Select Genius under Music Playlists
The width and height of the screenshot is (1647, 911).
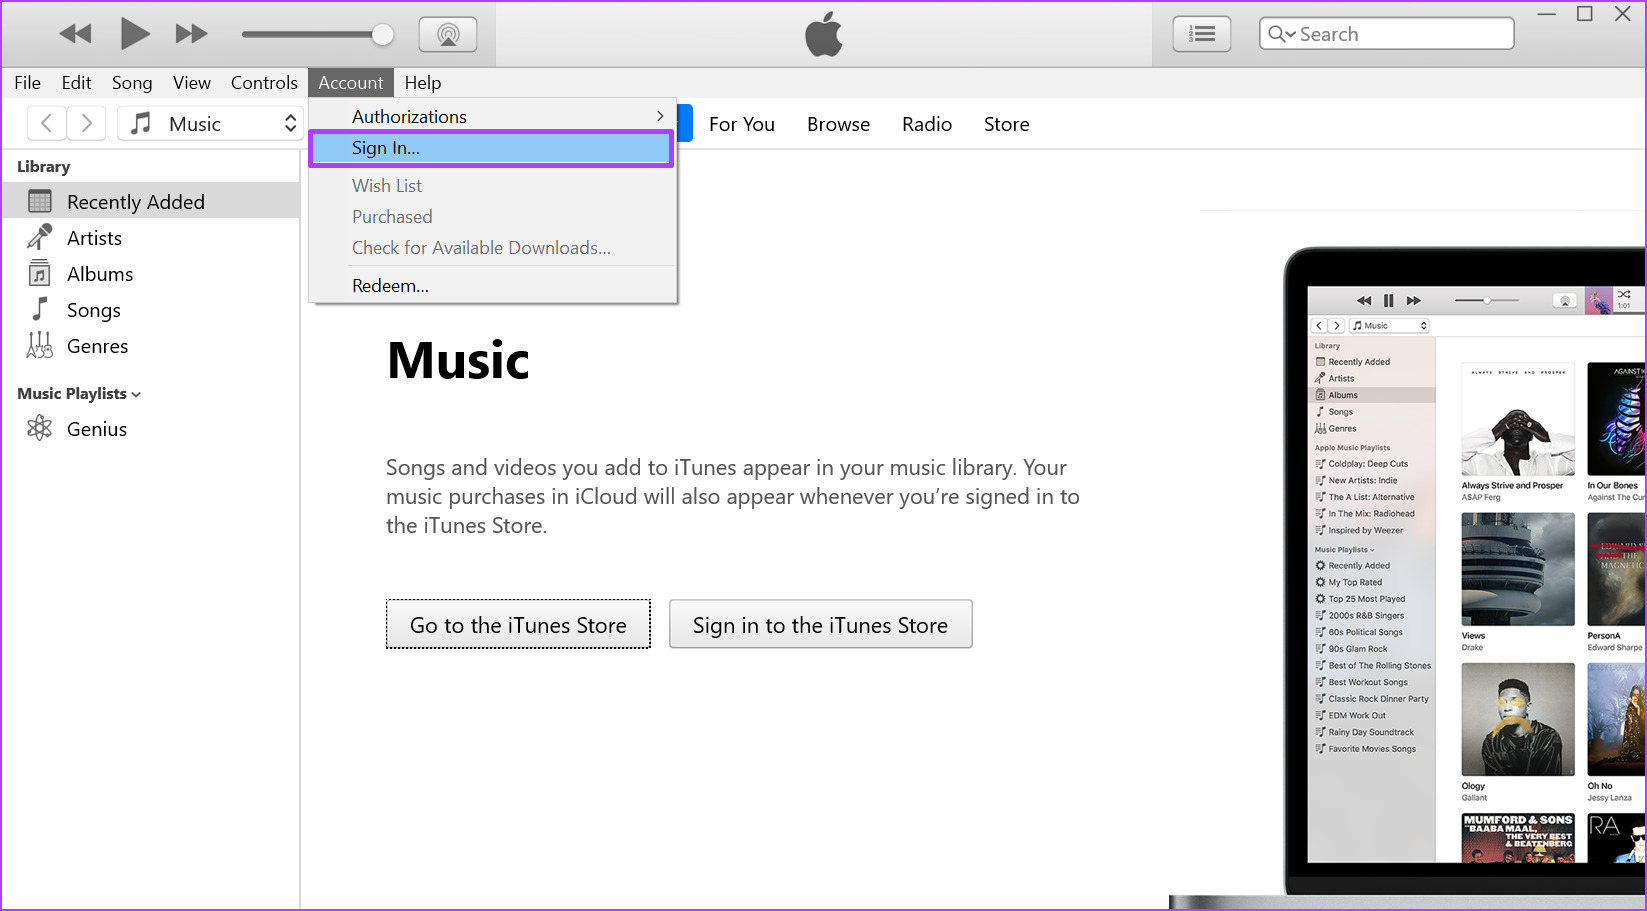click(96, 429)
